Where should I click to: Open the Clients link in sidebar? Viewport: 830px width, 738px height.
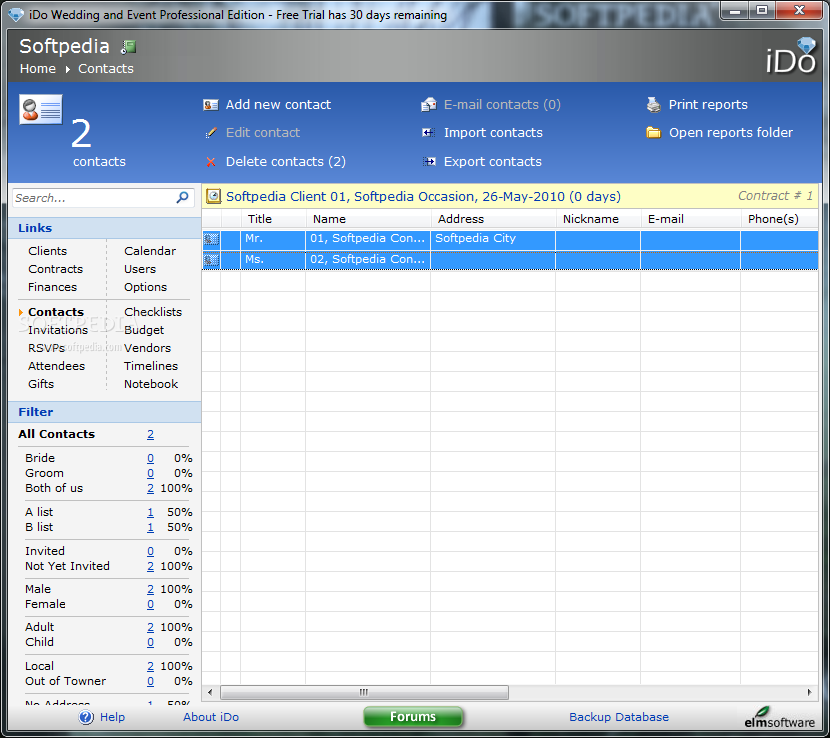tap(48, 251)
